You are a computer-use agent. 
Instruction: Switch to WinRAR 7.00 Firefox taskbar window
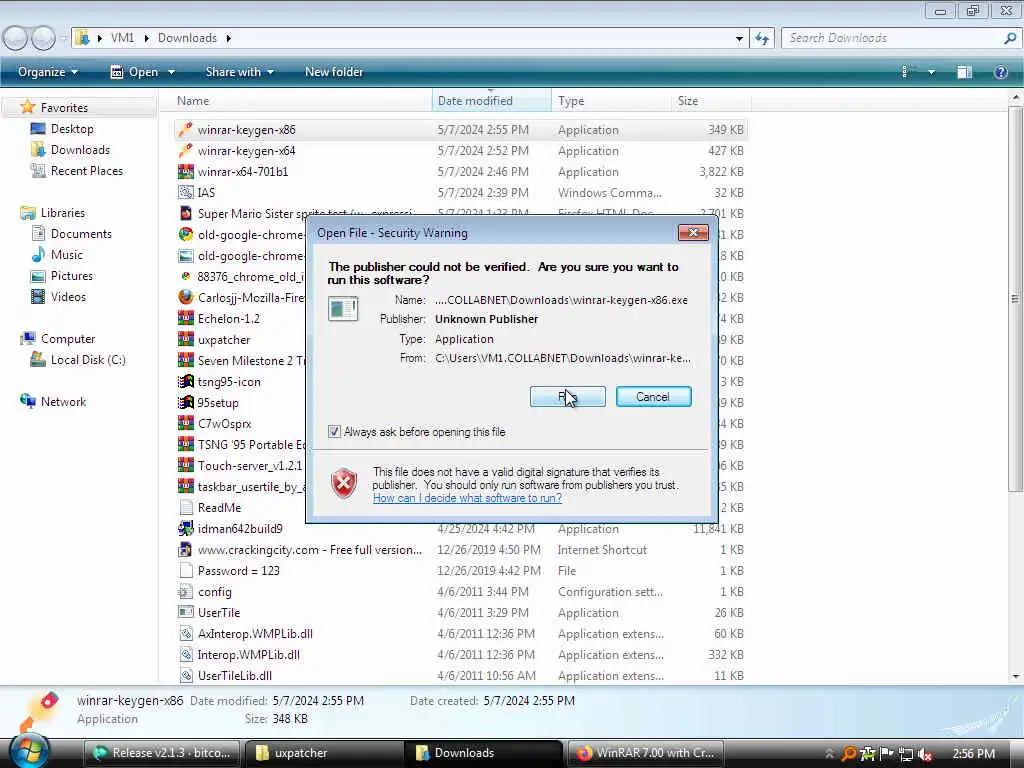[645, 753]
